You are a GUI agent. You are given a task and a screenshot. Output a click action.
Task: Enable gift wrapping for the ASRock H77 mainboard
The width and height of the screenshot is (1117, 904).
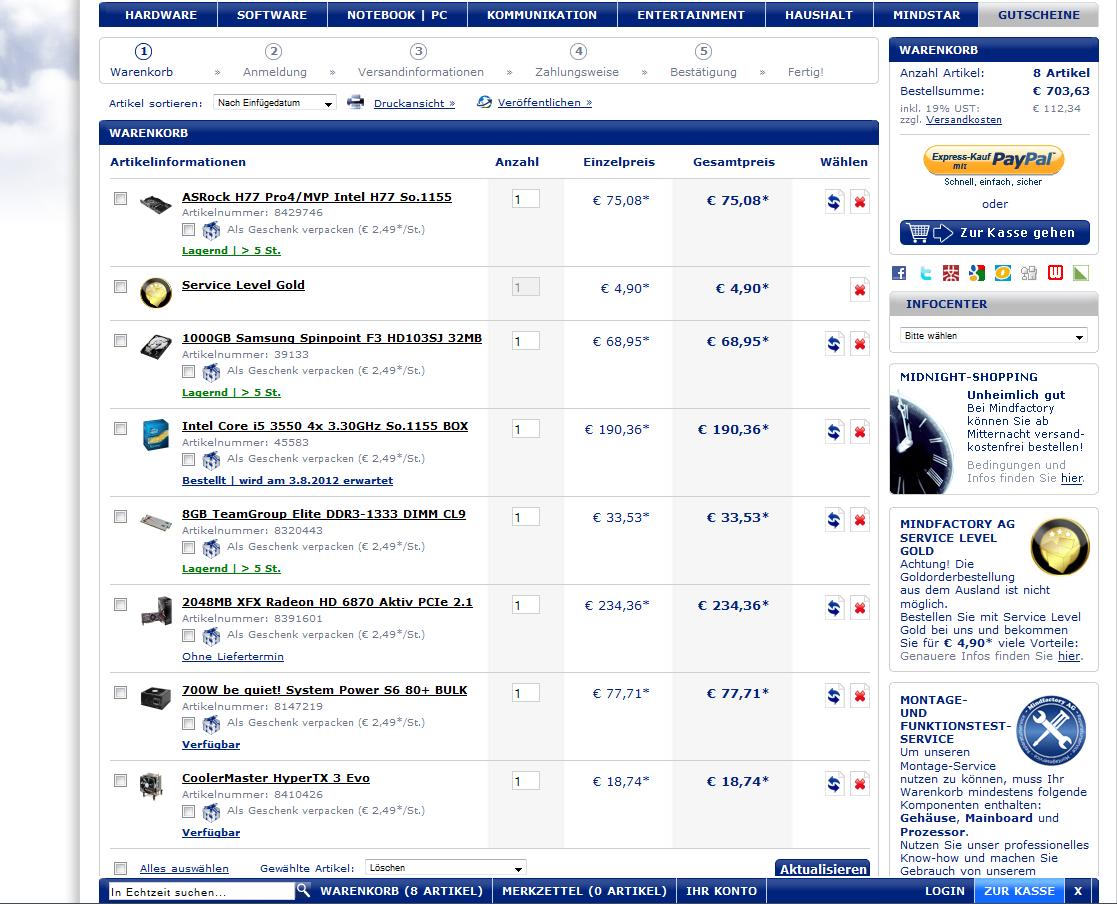[188, 229]
